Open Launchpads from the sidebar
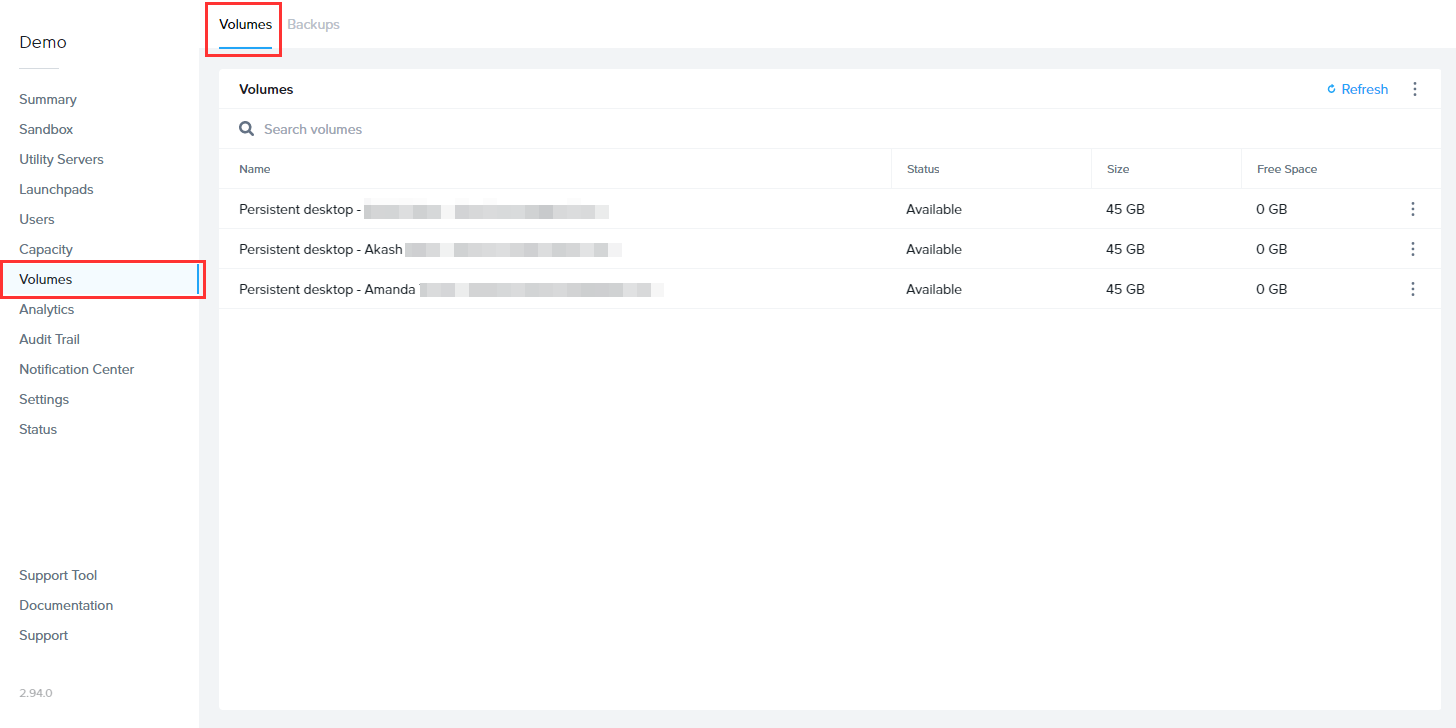The height and width of the screenshot is (728, 1456). click(x=56, y=189)
